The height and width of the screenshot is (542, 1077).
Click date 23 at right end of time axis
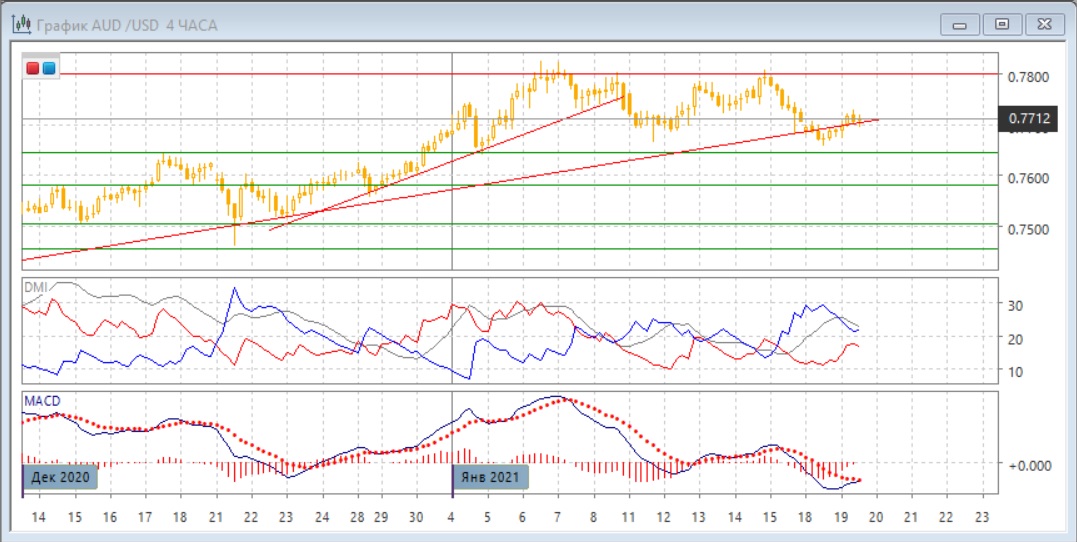(982, 518)
